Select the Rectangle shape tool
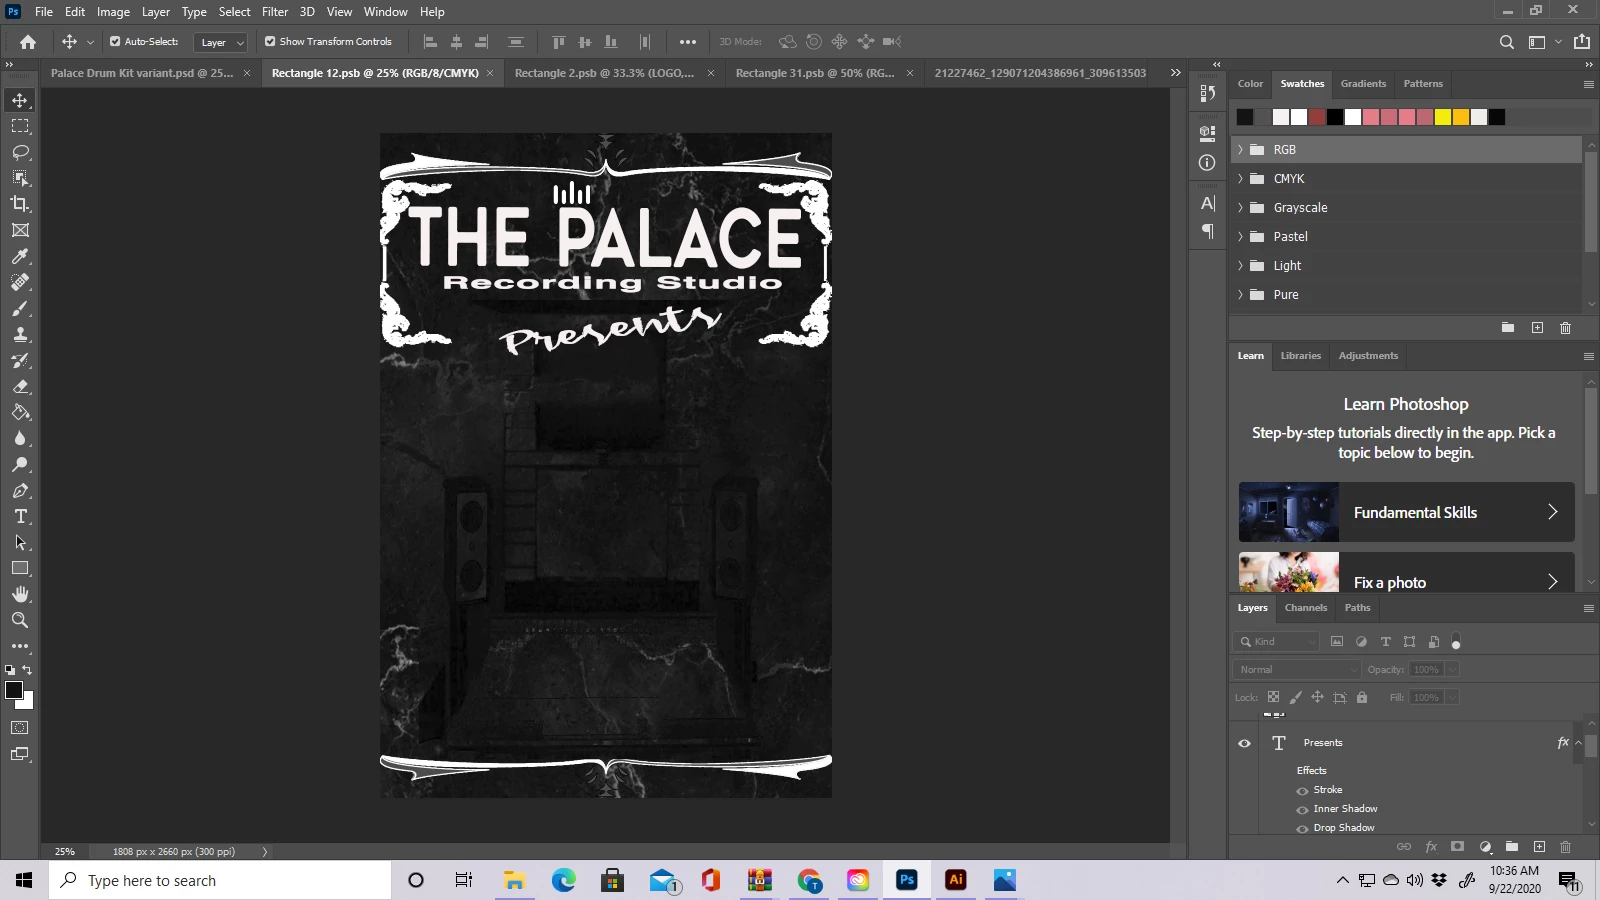Screen dimensions: 1600x900 [20, 568]
